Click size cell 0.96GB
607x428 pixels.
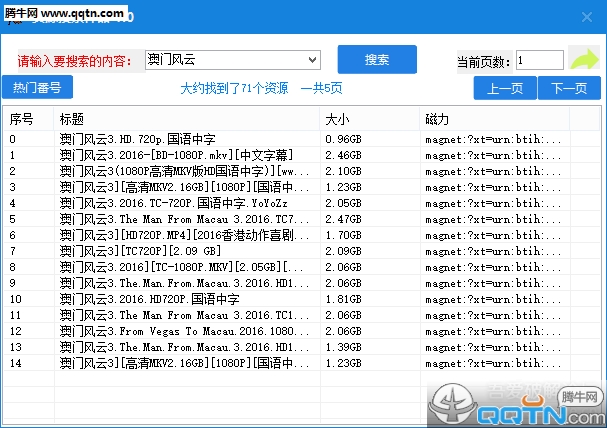pyautogui.click(x=343, y=139)
